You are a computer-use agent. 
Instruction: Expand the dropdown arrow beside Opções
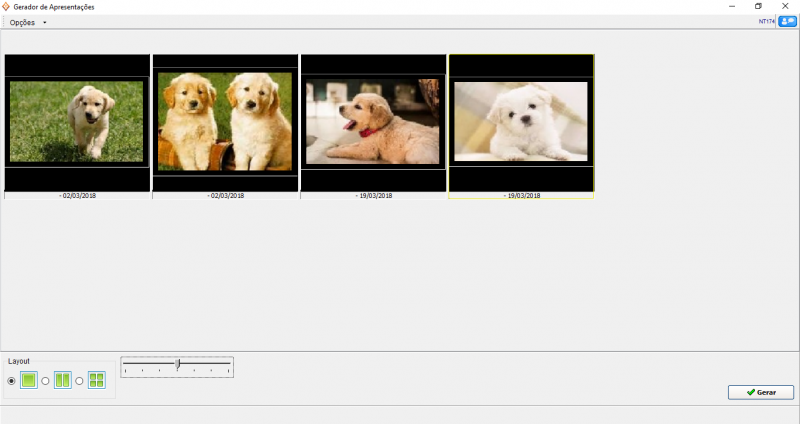pyautogui.click(x=45, y=22)
